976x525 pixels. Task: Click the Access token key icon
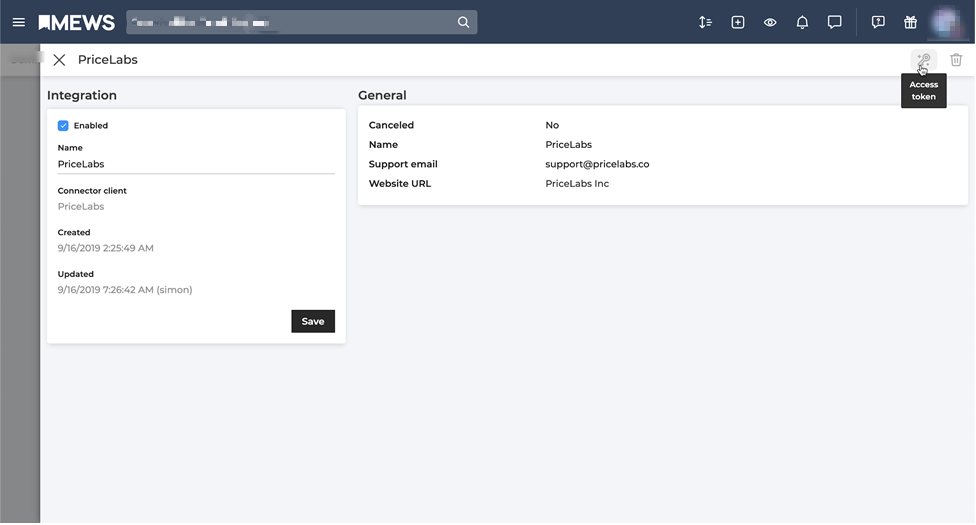tap(924, 60)
